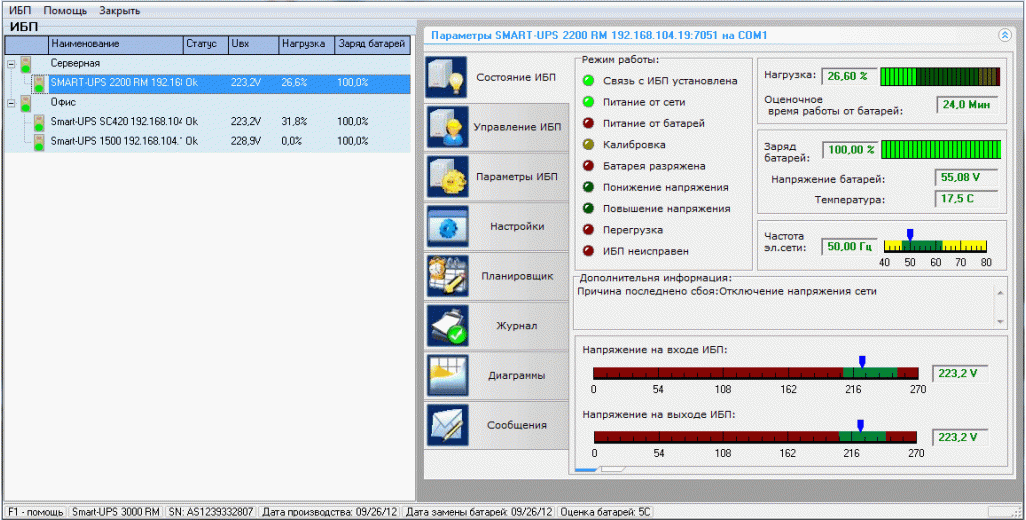Viewport: 1026px width, 520px height.
Task: Select the Управление ИБП tab label
Action: coord(517,127)
